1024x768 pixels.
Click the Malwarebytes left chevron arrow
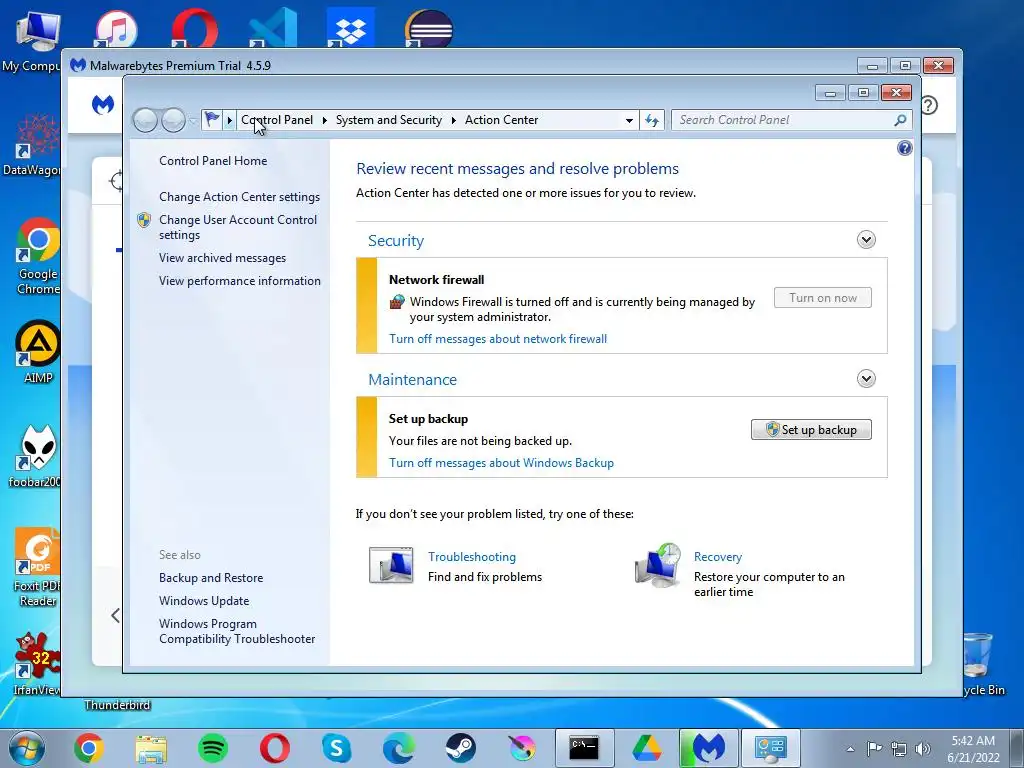tap(116, 615)
